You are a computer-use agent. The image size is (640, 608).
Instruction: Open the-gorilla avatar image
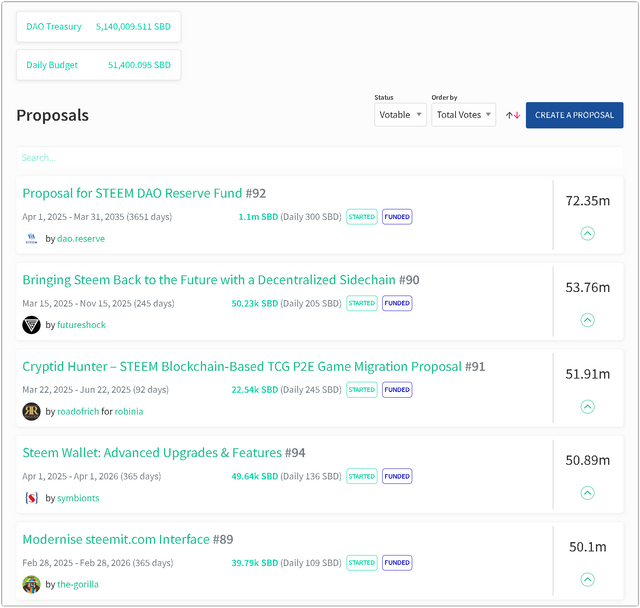31,584
